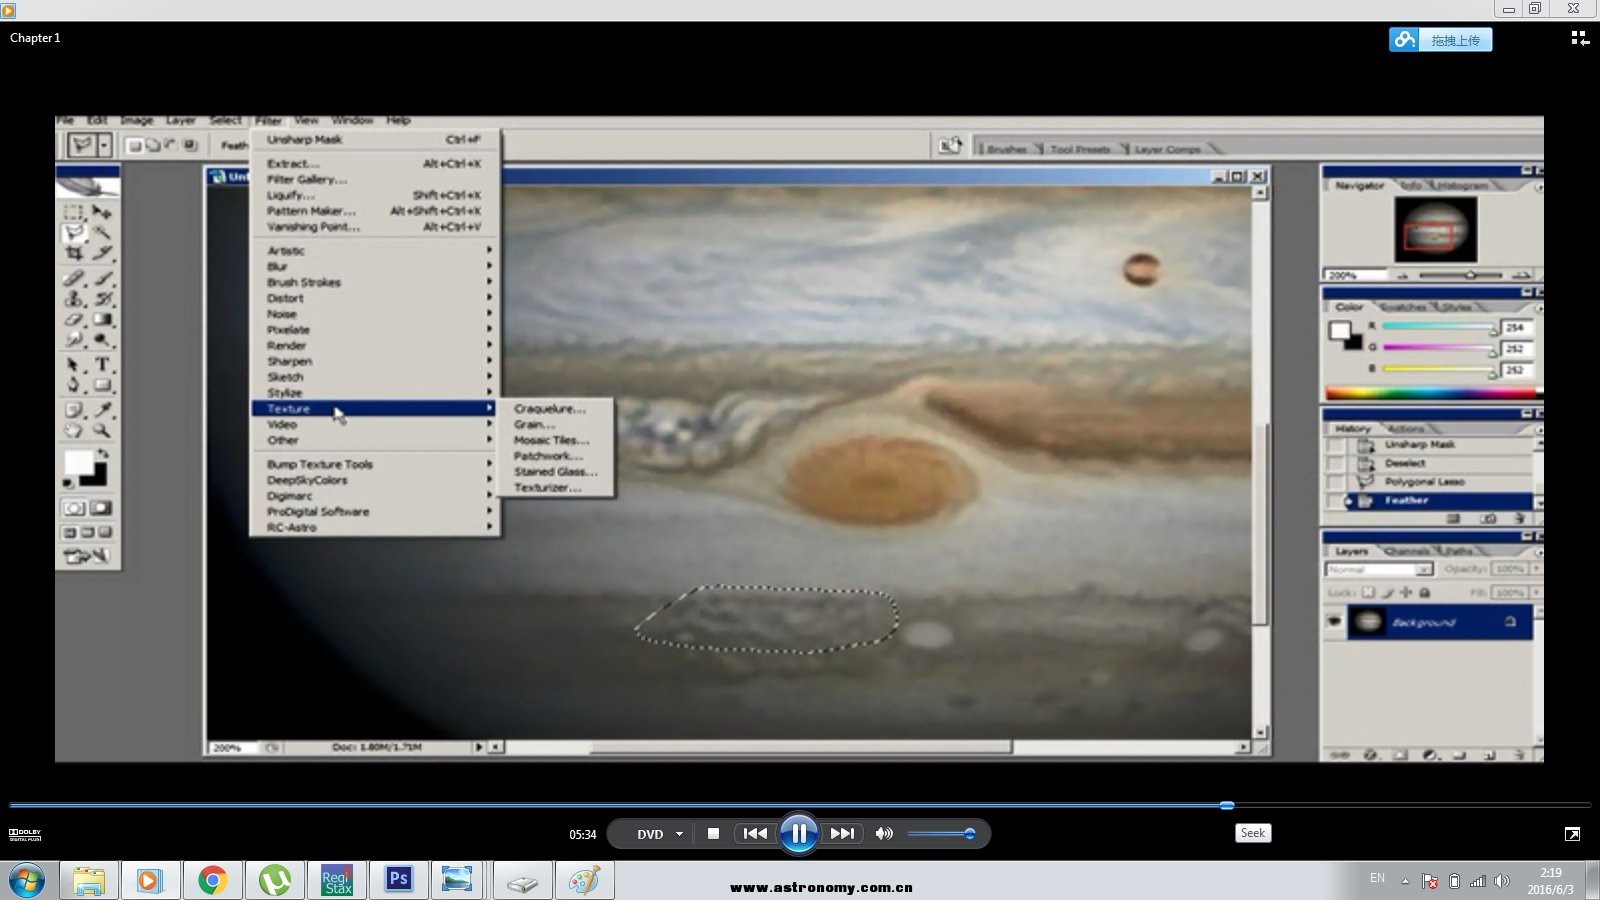The width and height of the screenshot is (1600, 900).
Task: Switch to the Swatches tab
Action: click(x=1403, y=308)
